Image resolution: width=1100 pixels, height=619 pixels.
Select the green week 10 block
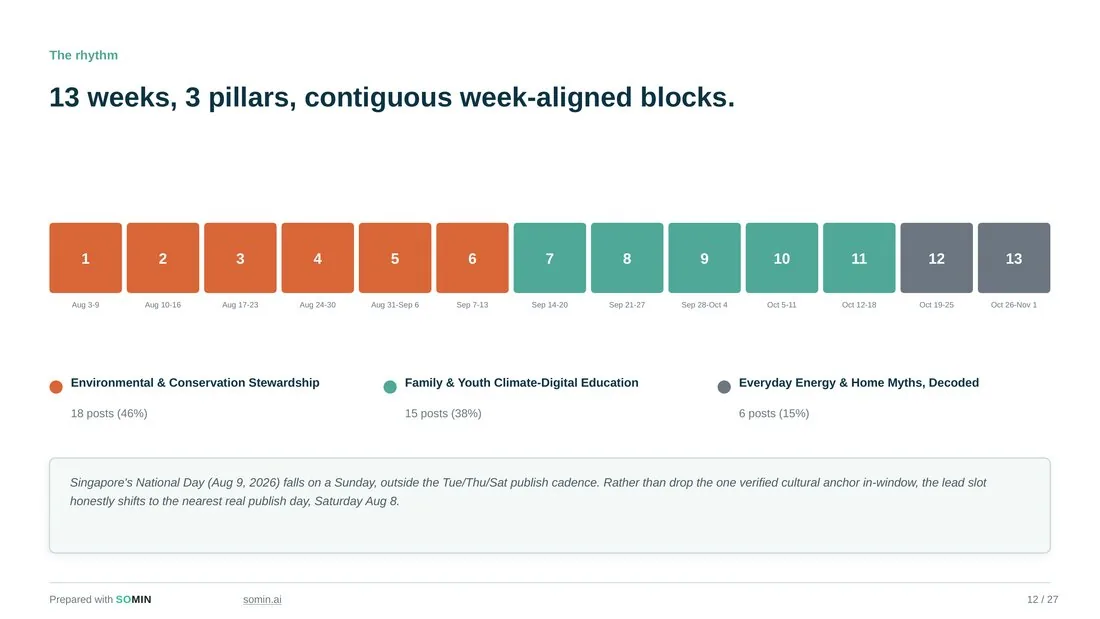coord(782,258)
